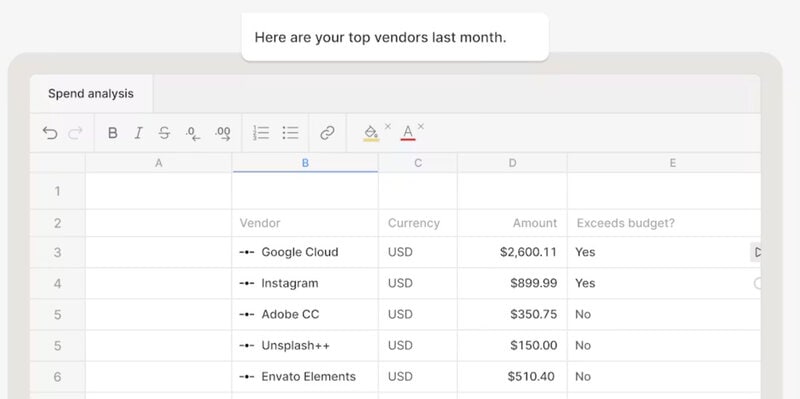Select column A header
This screenshot has height=399, width=800.
tap(159, 163)
